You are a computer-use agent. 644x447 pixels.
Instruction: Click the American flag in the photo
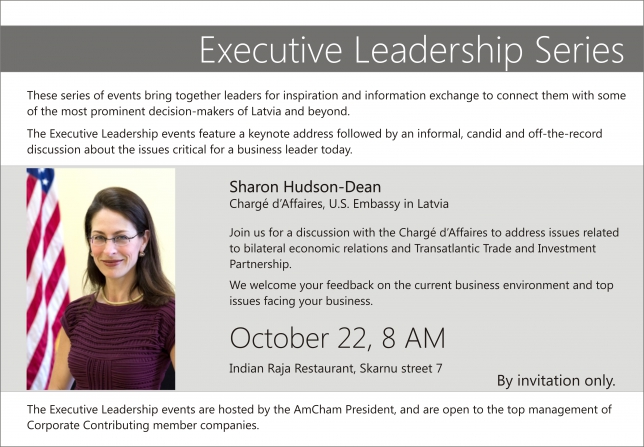(46, 279)
